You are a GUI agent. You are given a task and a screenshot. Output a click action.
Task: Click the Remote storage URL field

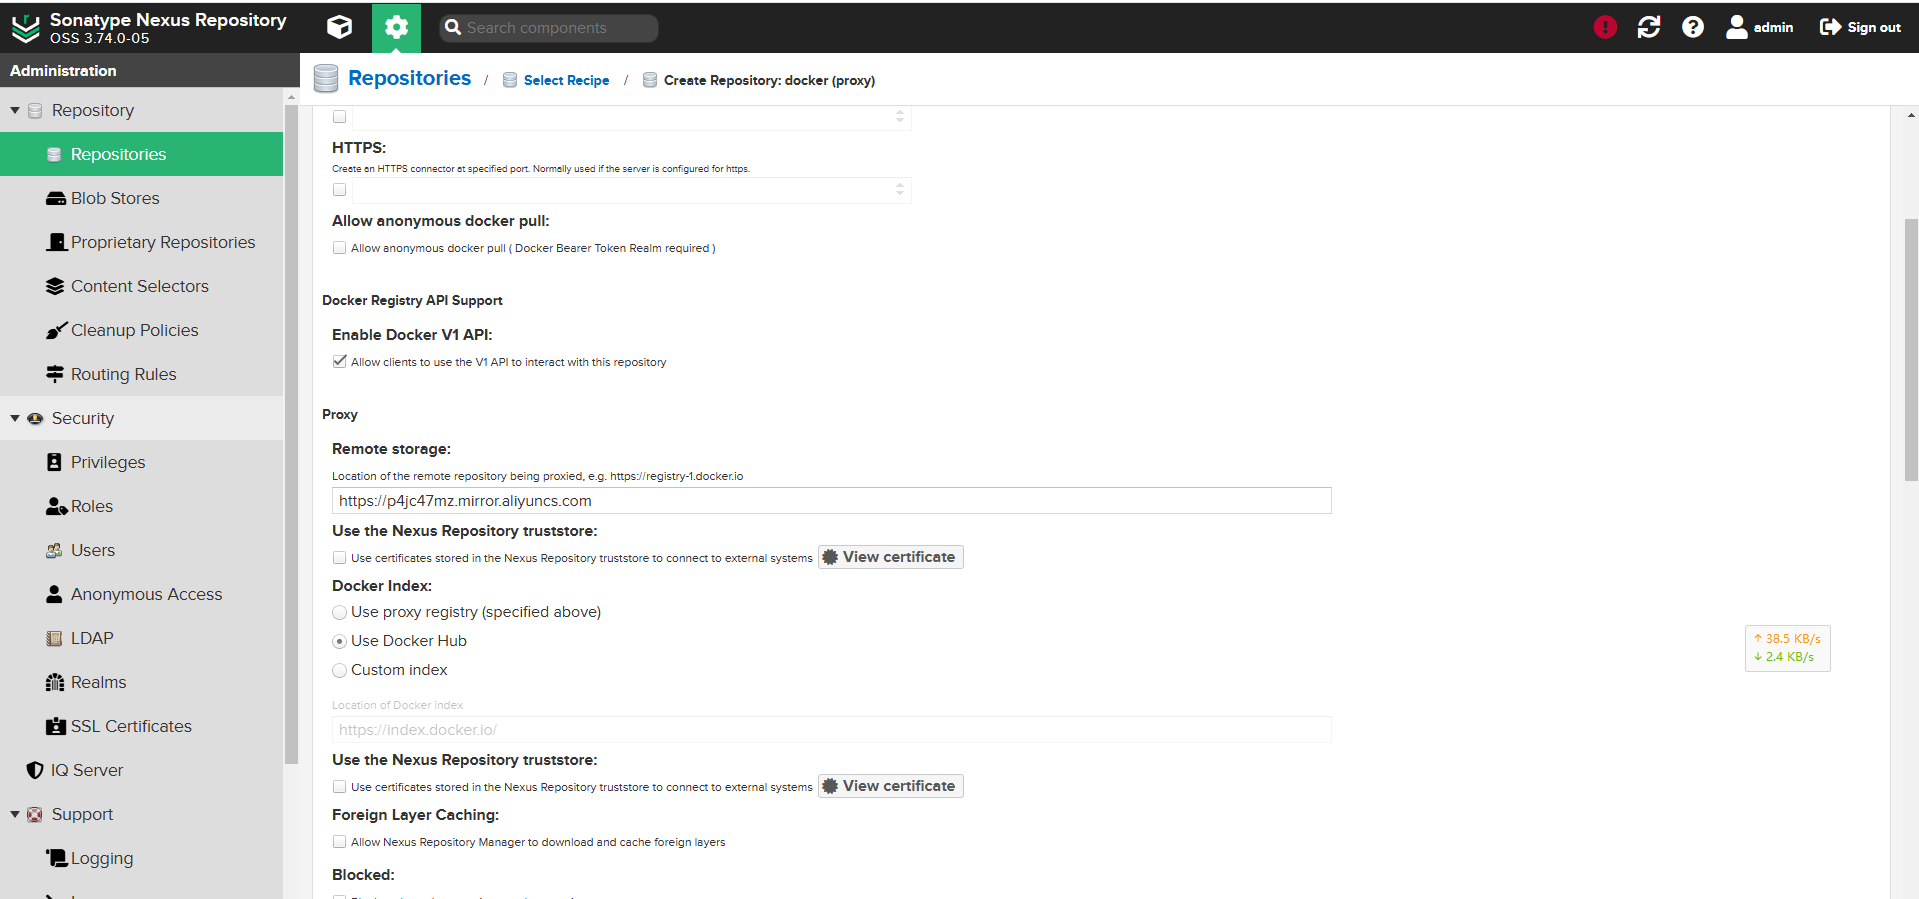[831, 501]
